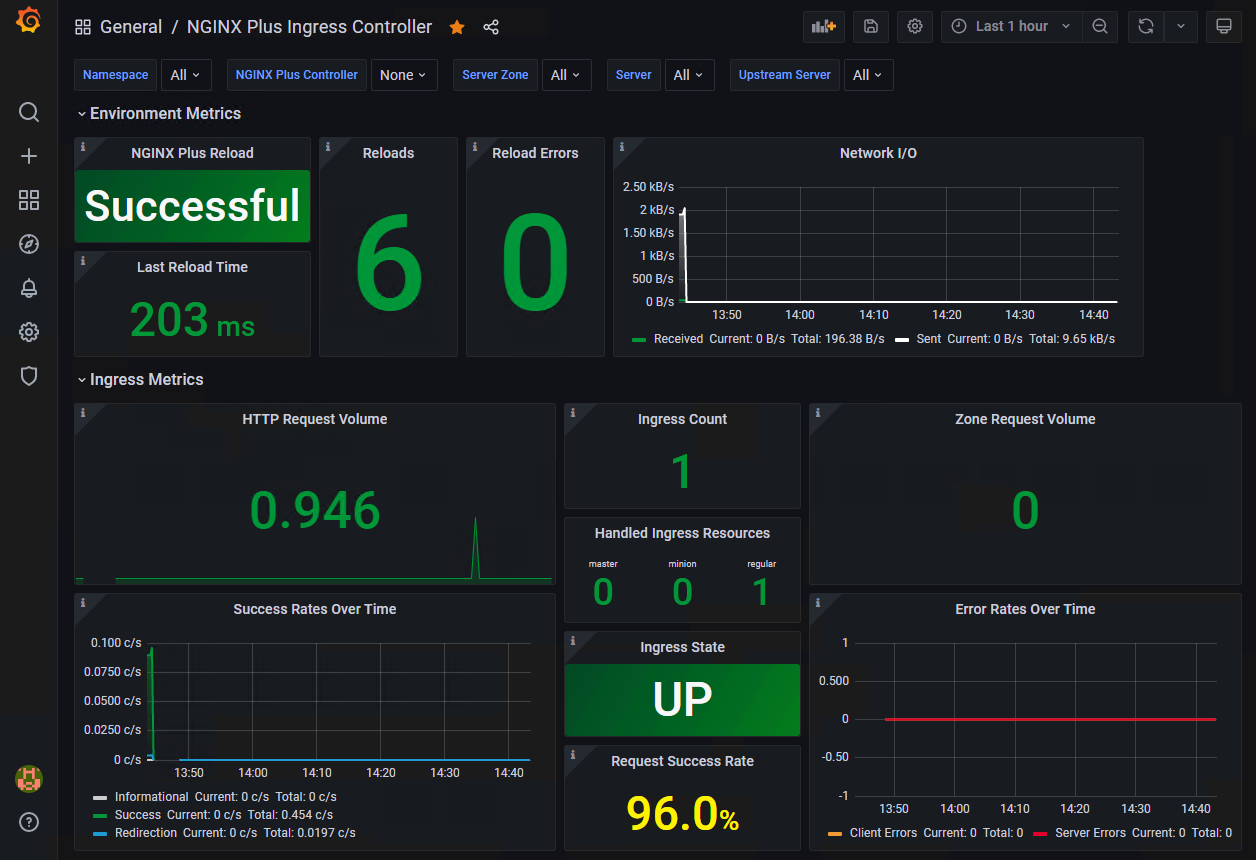
Task: Open the Configuration gear in sidebar
Action: click(x=29, y=332)
